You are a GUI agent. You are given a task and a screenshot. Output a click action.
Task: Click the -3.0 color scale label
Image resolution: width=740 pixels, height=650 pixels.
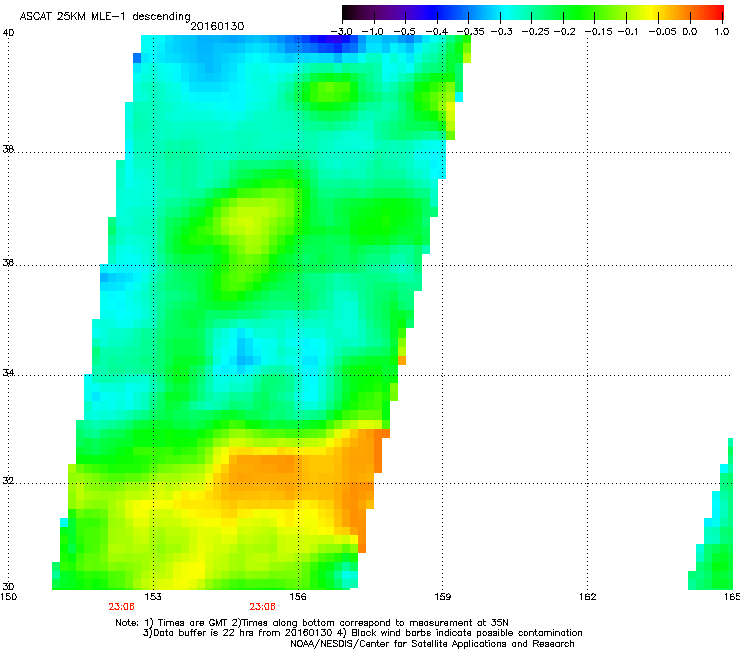pos(341,32)
